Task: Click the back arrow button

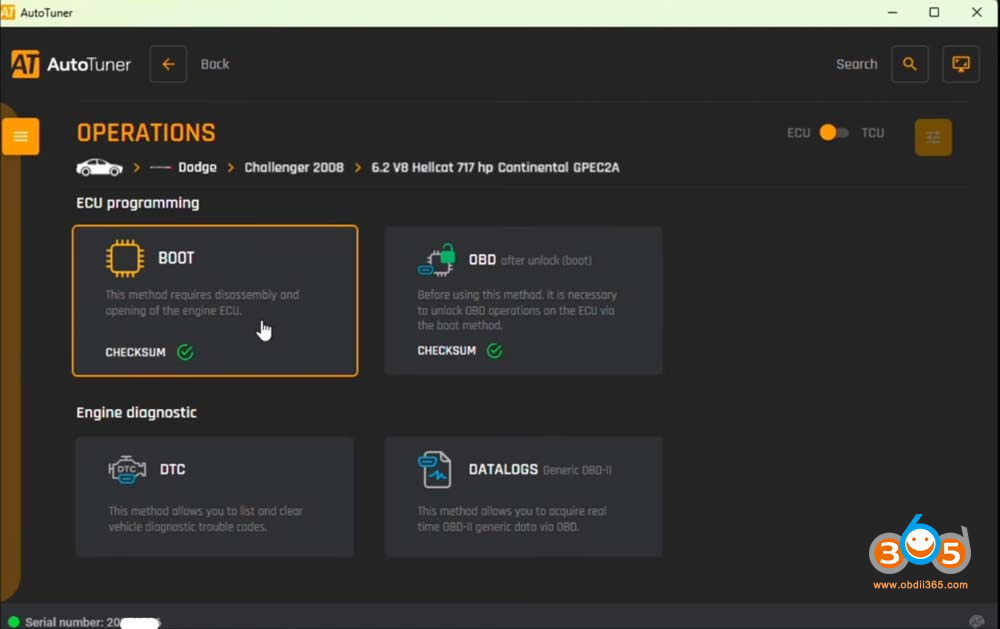Action: click(168, 64)
